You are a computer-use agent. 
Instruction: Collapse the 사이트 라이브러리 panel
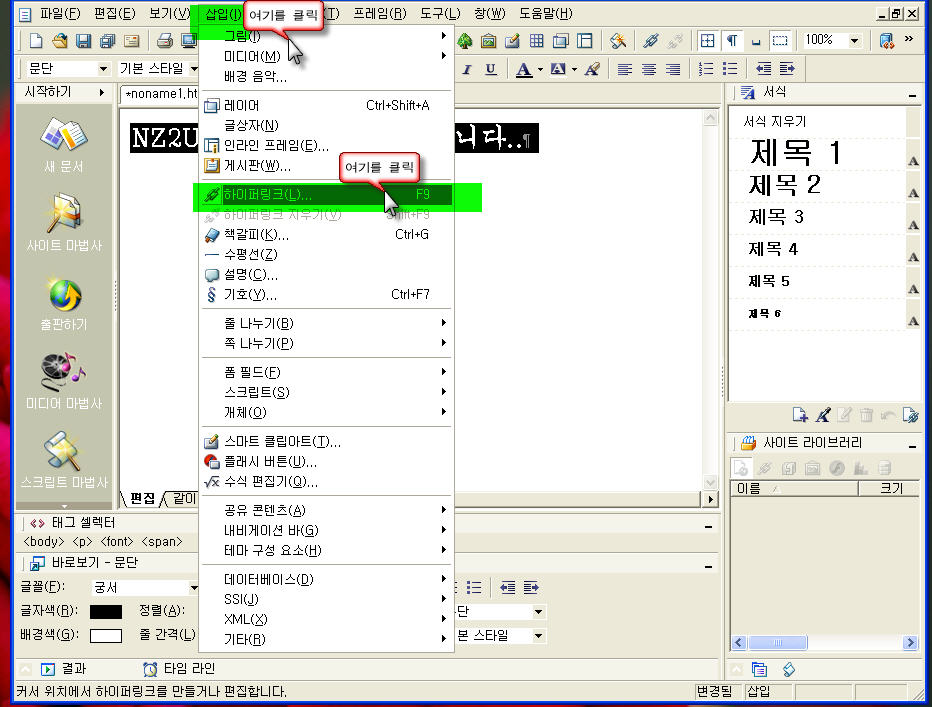pos(912,445)
